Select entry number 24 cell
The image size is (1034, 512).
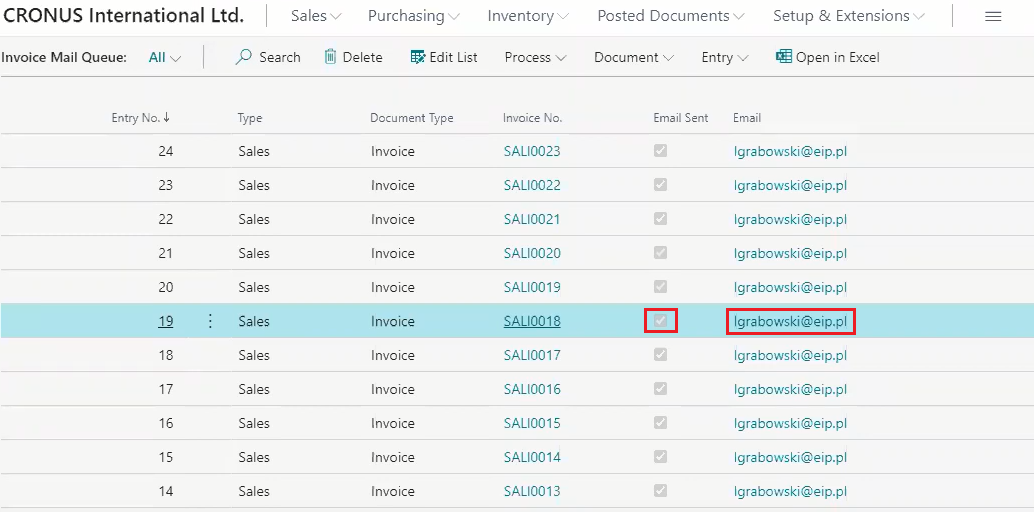[166, 151]
